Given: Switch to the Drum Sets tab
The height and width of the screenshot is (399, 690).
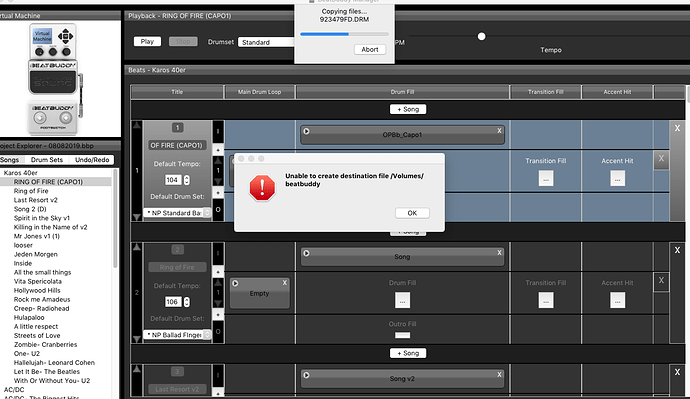Looking at the screenshot, I should [47, 160].
